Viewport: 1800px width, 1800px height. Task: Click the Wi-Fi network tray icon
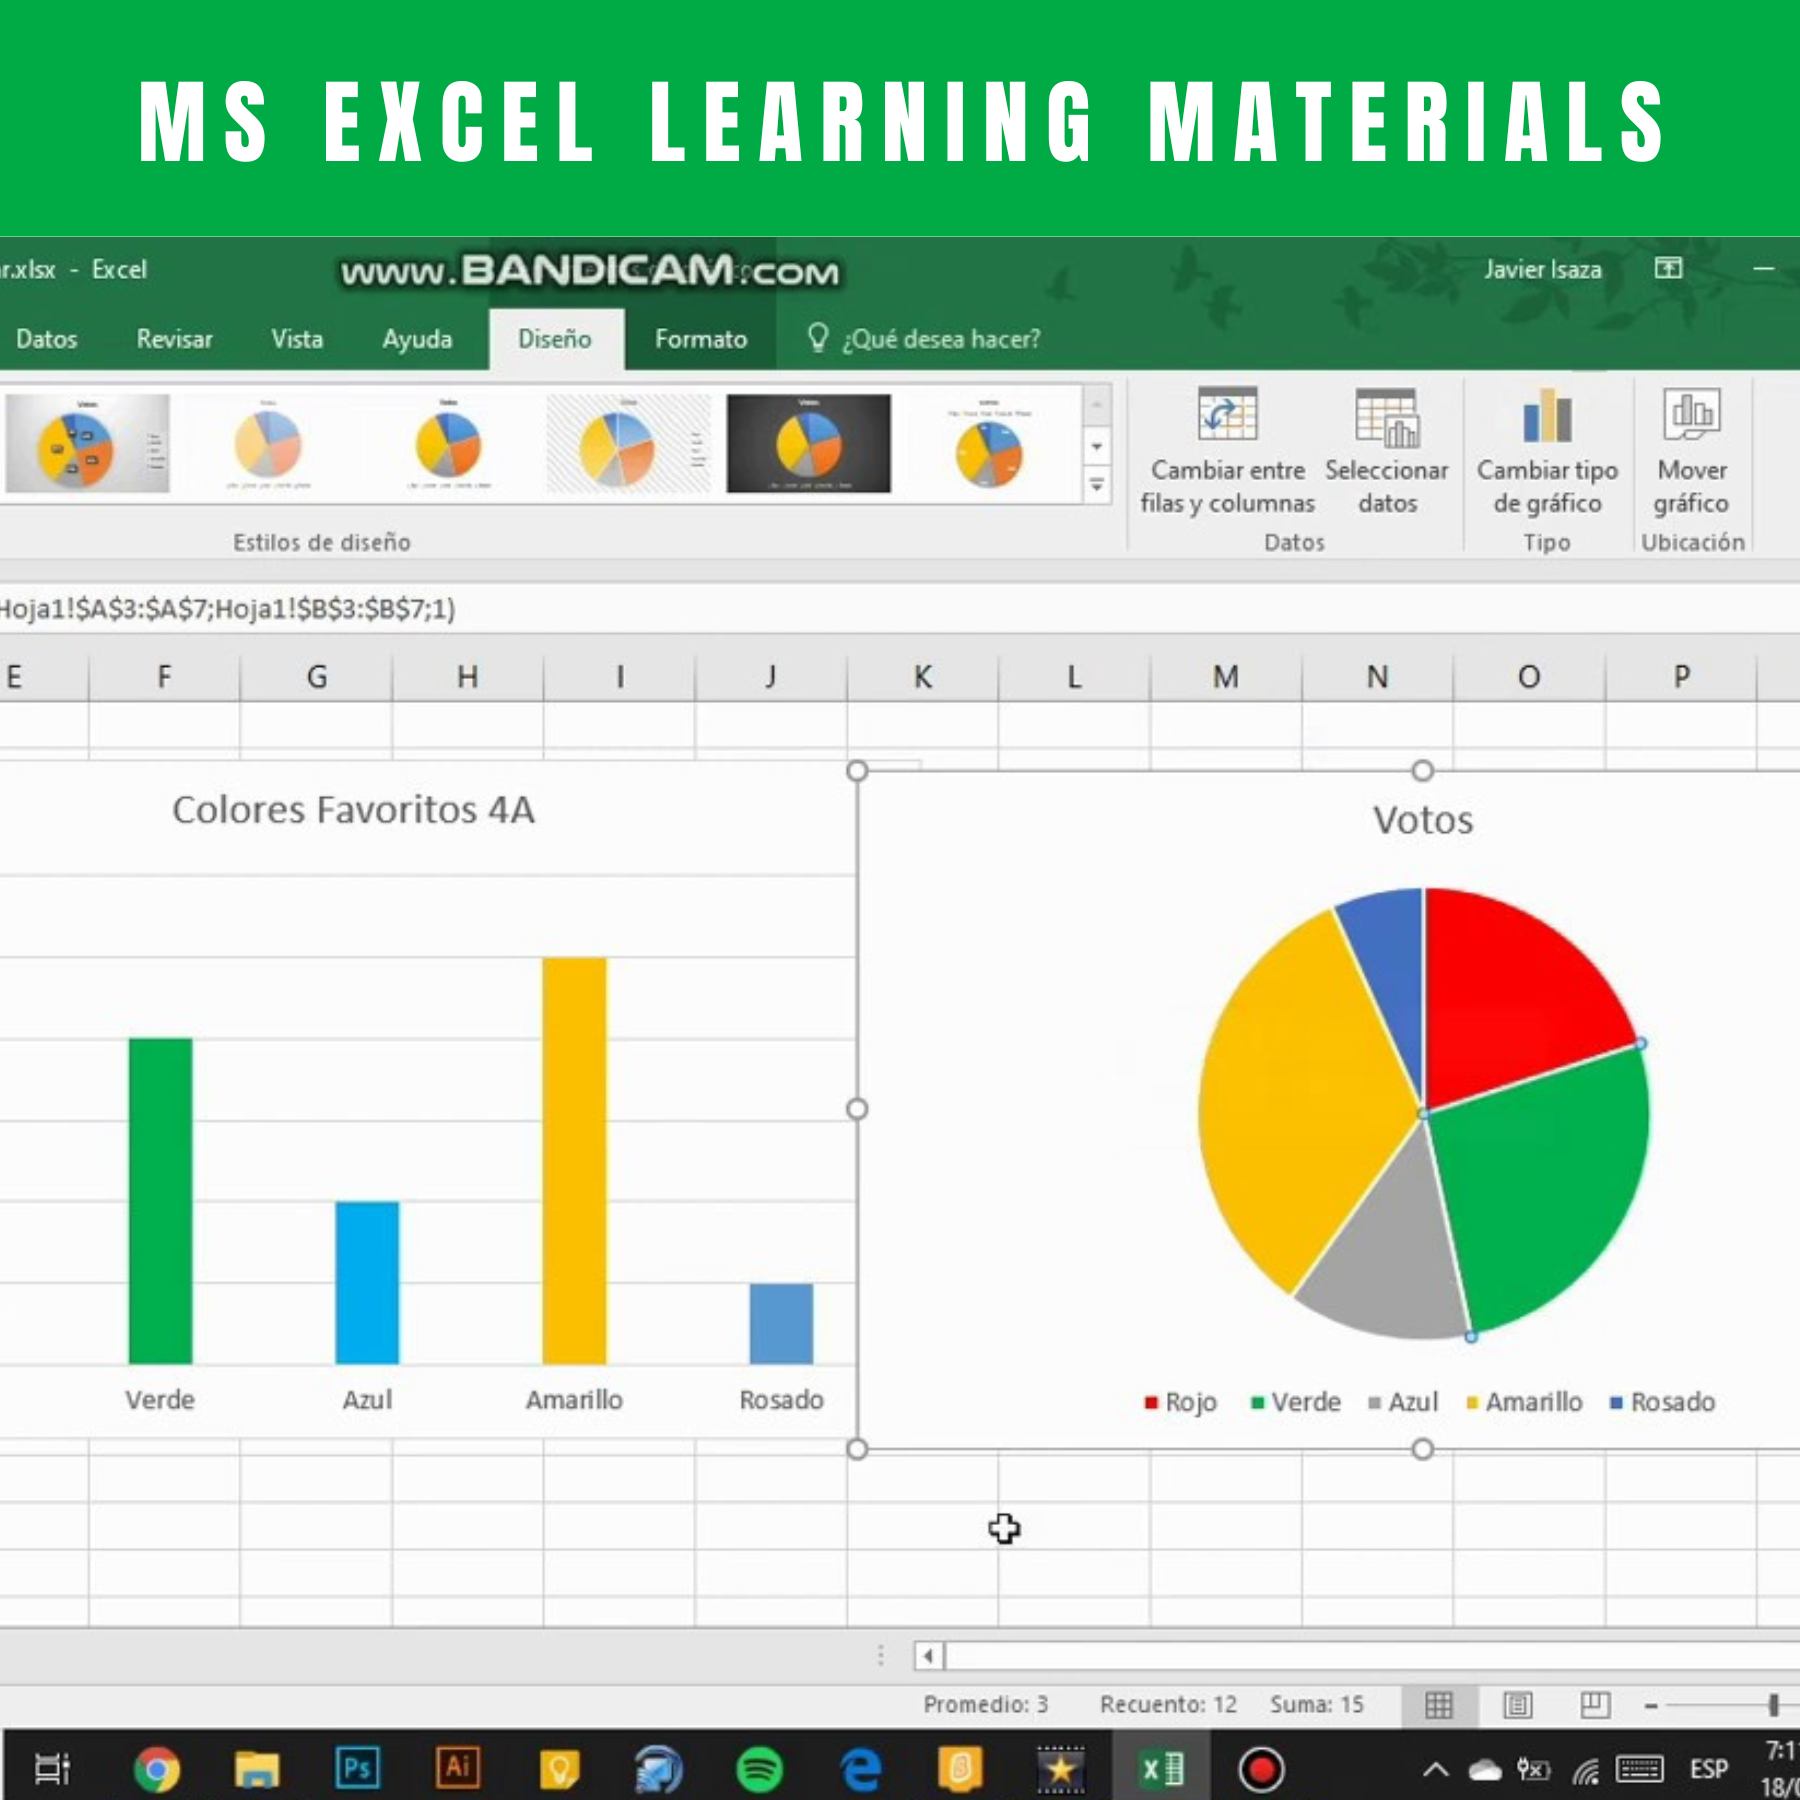click(x=1585, y=1772)
